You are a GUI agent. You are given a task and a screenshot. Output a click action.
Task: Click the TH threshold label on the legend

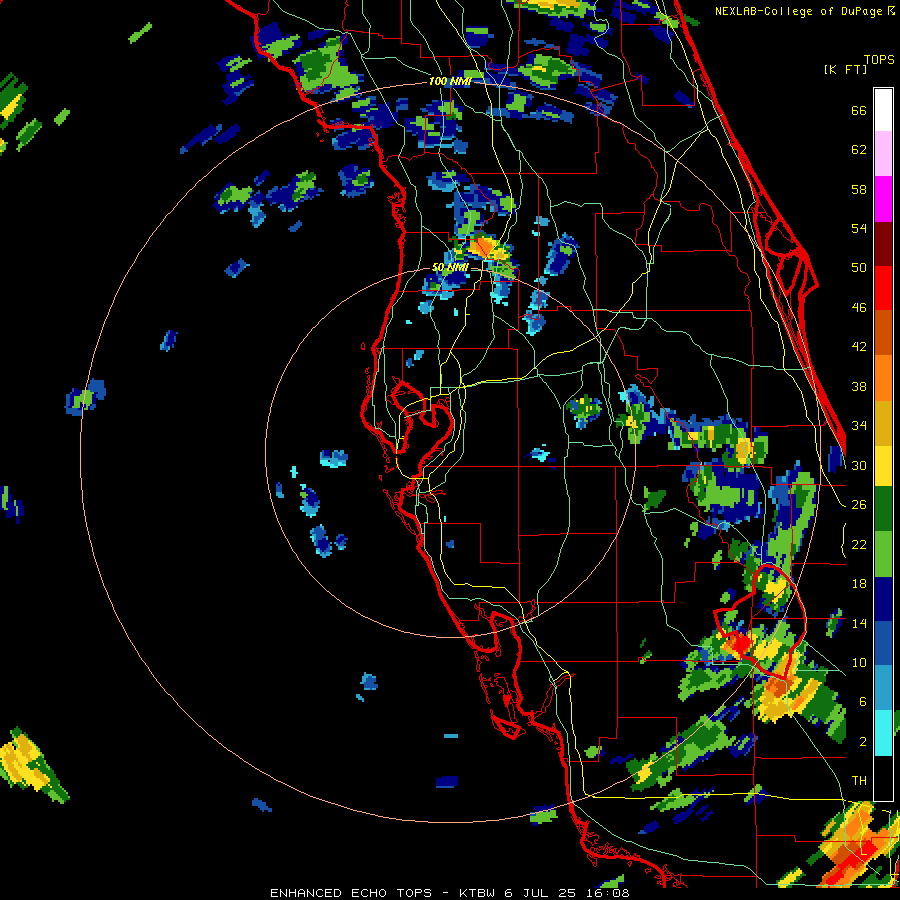(x=859, y=781)
